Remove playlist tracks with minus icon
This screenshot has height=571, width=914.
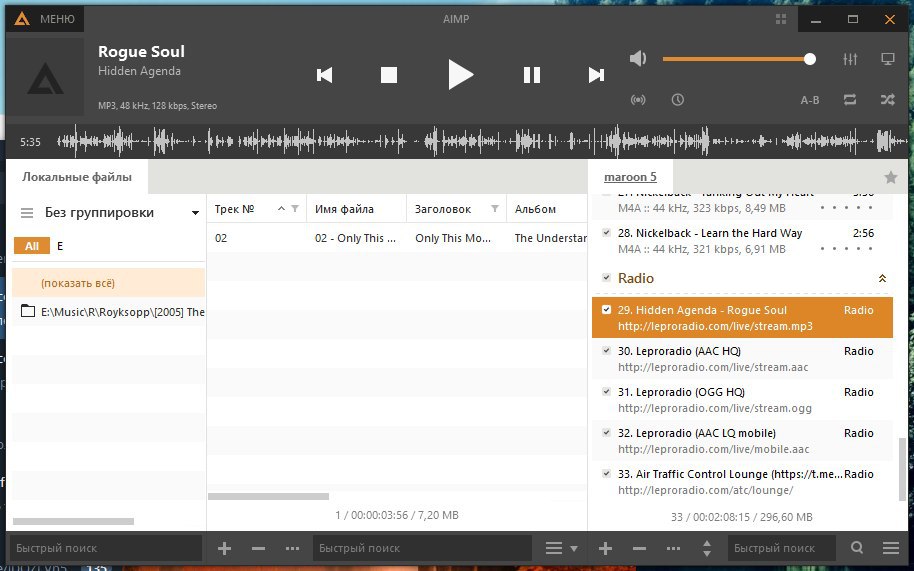click(x=639, y=548)
